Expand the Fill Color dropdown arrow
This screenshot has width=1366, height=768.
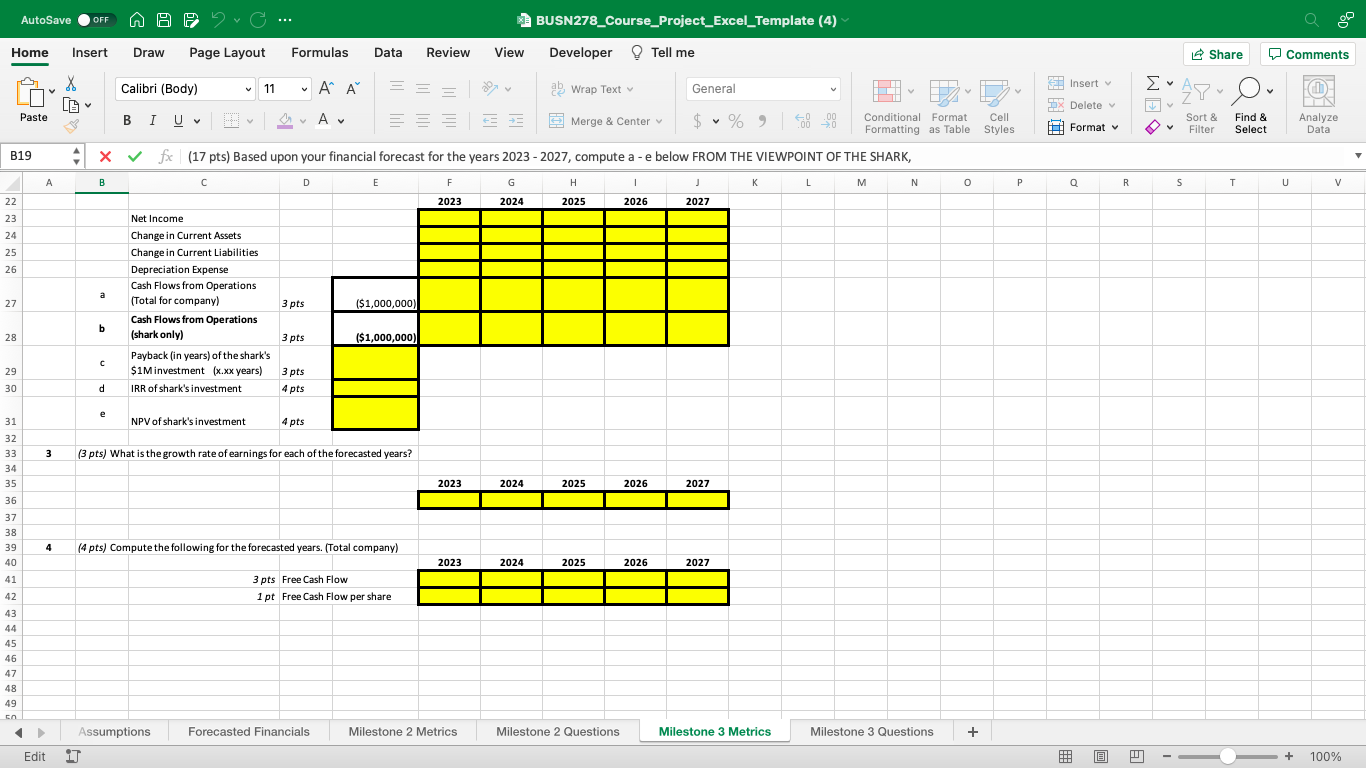(300, 120)
